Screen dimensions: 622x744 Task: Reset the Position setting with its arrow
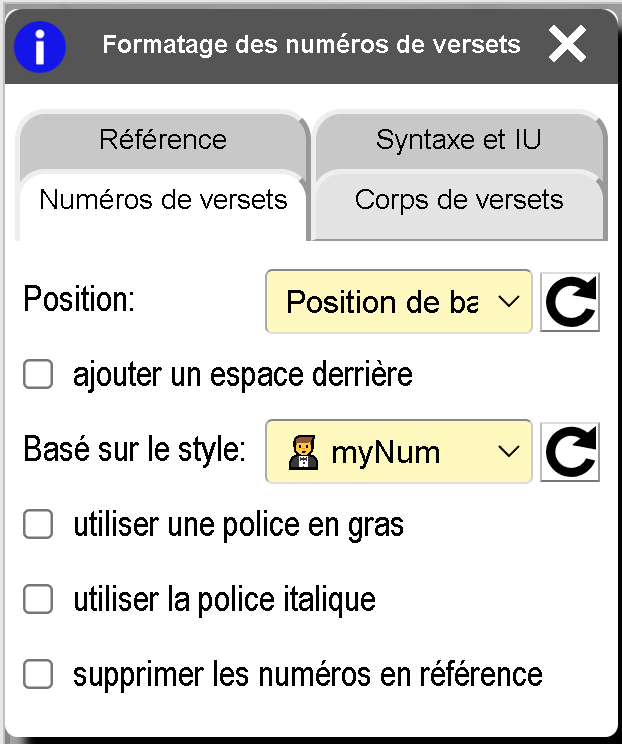point(570,302)
